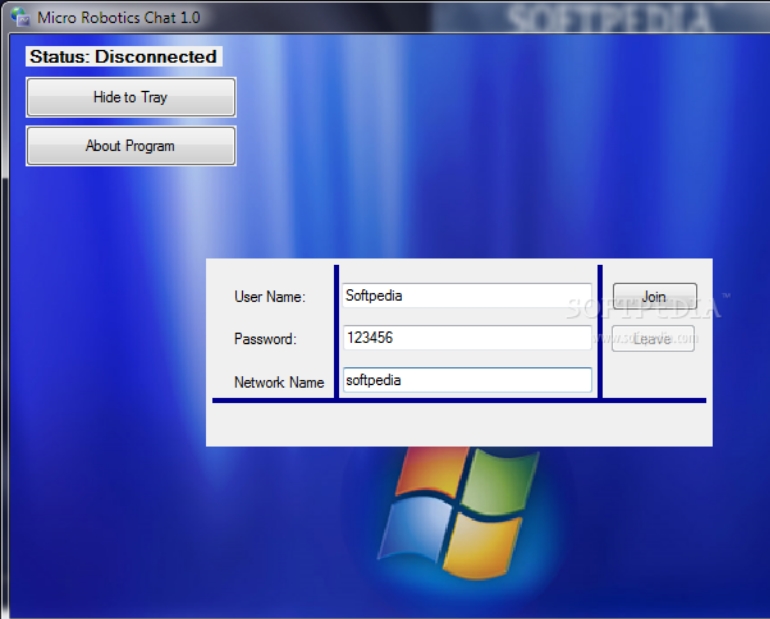Screen dimensions: 770x619
Task: Click the Status: Disconnected label
Action: pyautogui.click(x=123, y=57)
